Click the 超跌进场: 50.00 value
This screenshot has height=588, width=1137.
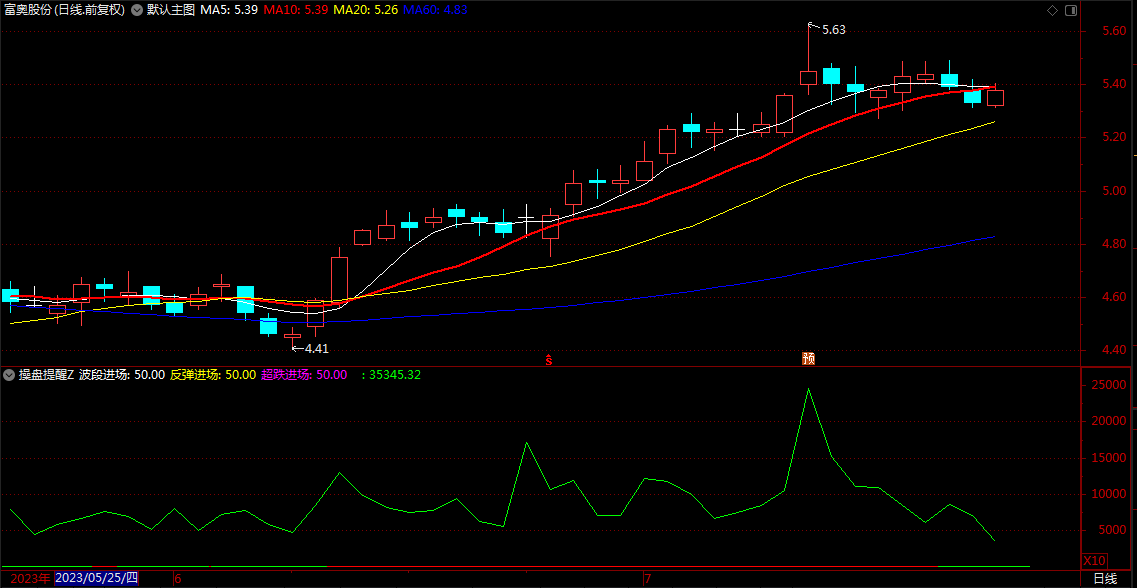tap(304, 375)
